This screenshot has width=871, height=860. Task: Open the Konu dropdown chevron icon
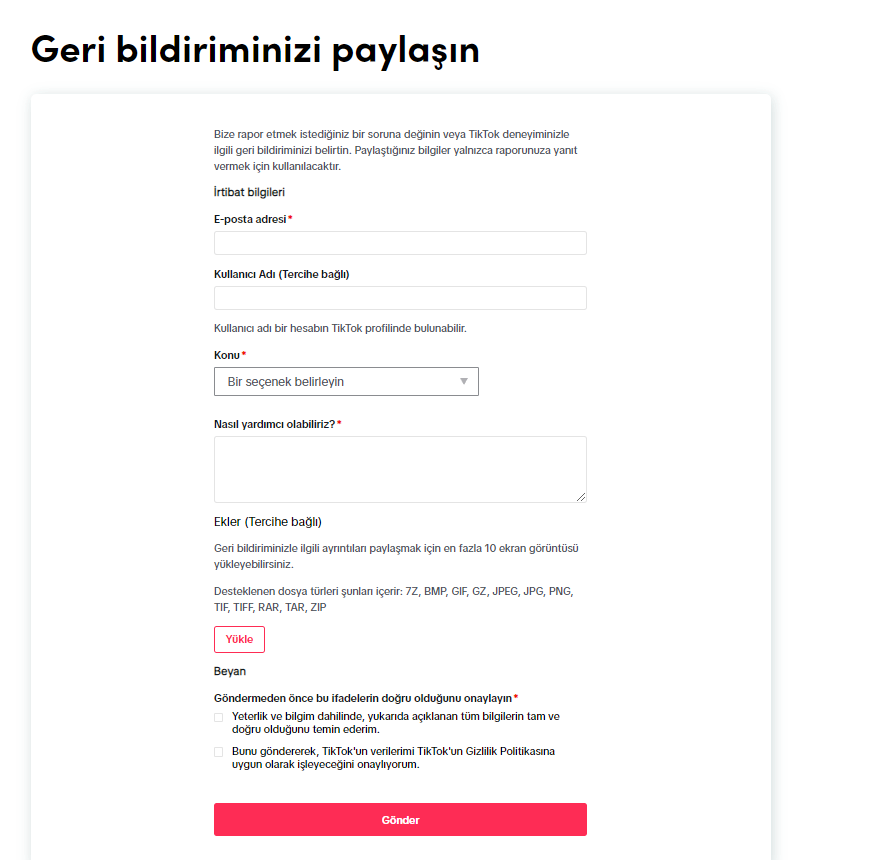pyautogui.click(x=463, y=381)
